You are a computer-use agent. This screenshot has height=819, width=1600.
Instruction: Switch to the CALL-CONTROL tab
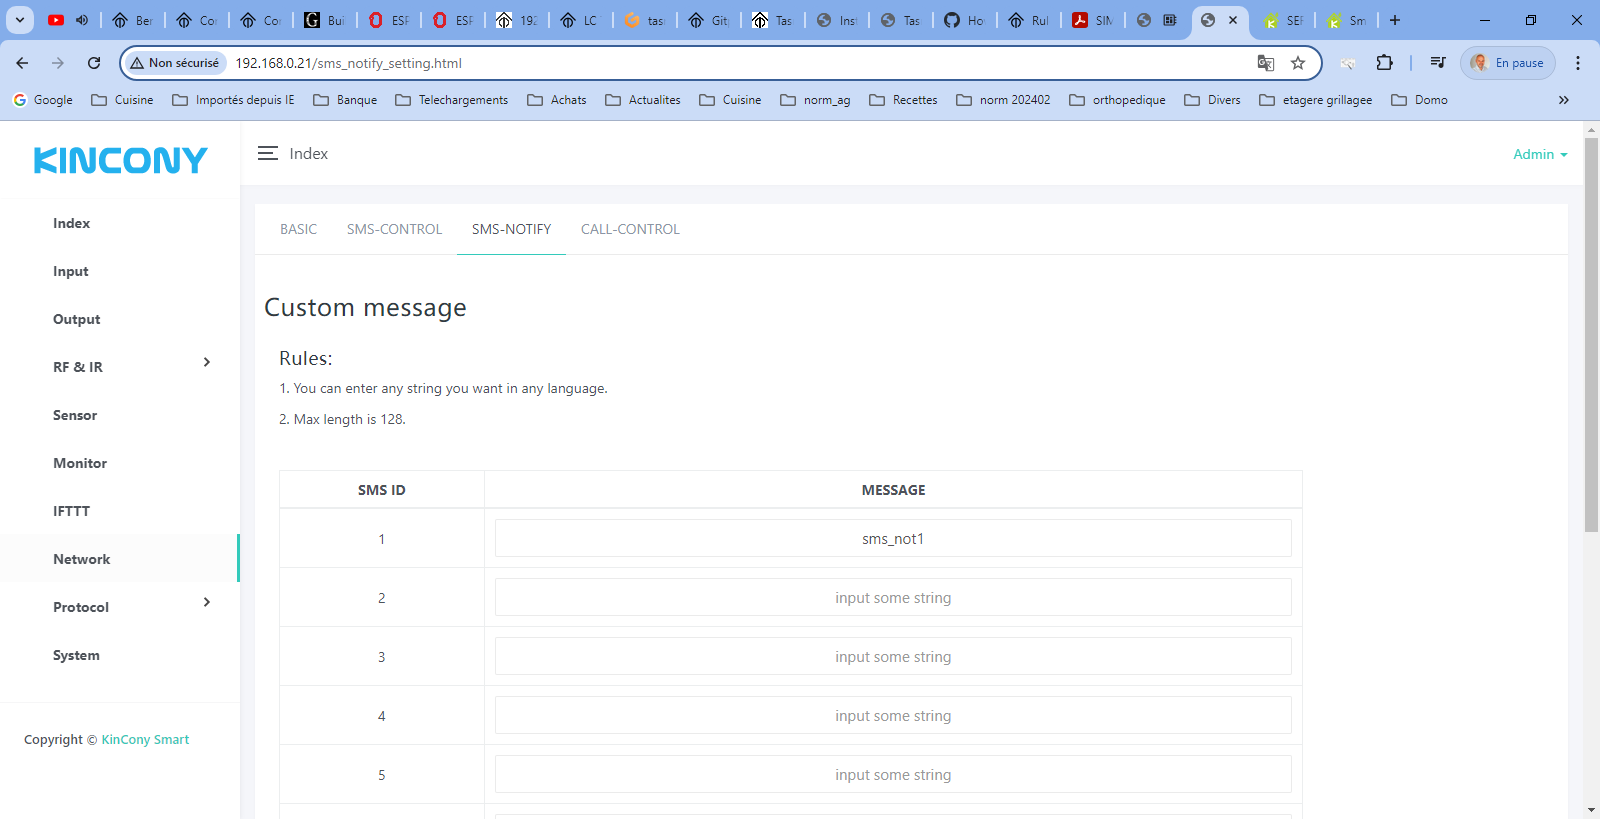630,229
